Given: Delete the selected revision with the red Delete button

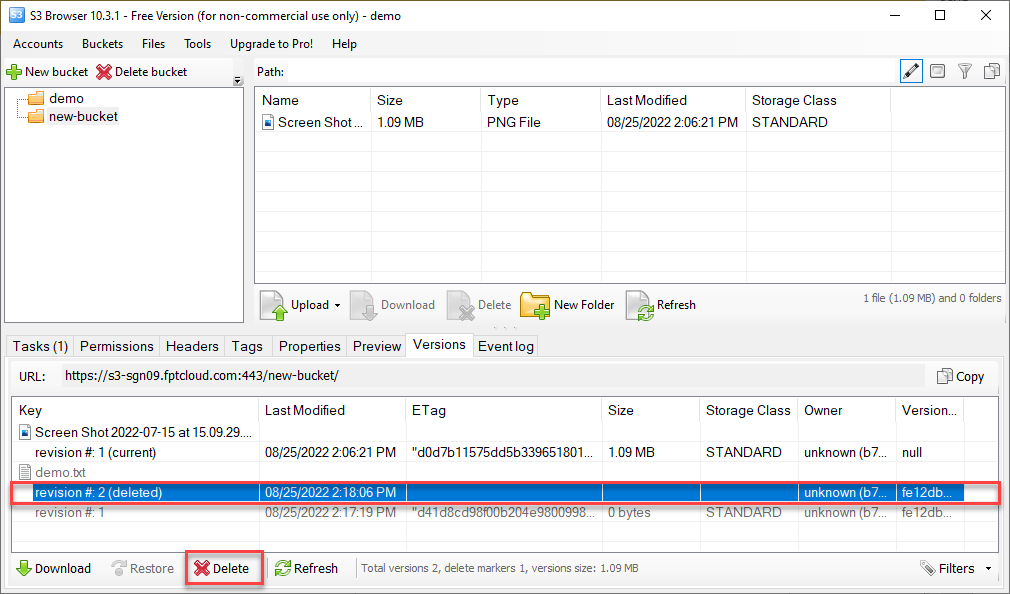Looking at the screenshot, I should point(224,568).
